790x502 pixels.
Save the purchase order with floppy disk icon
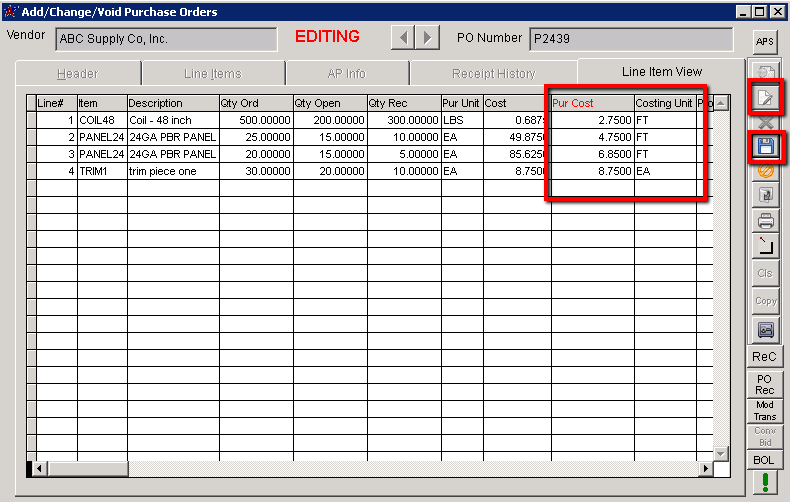[765, 146]
